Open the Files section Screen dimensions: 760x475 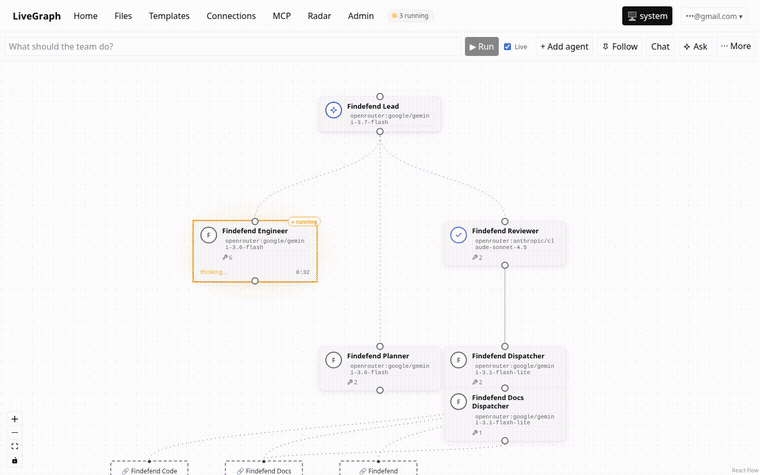pyautogui.click(x=123, y=16)
